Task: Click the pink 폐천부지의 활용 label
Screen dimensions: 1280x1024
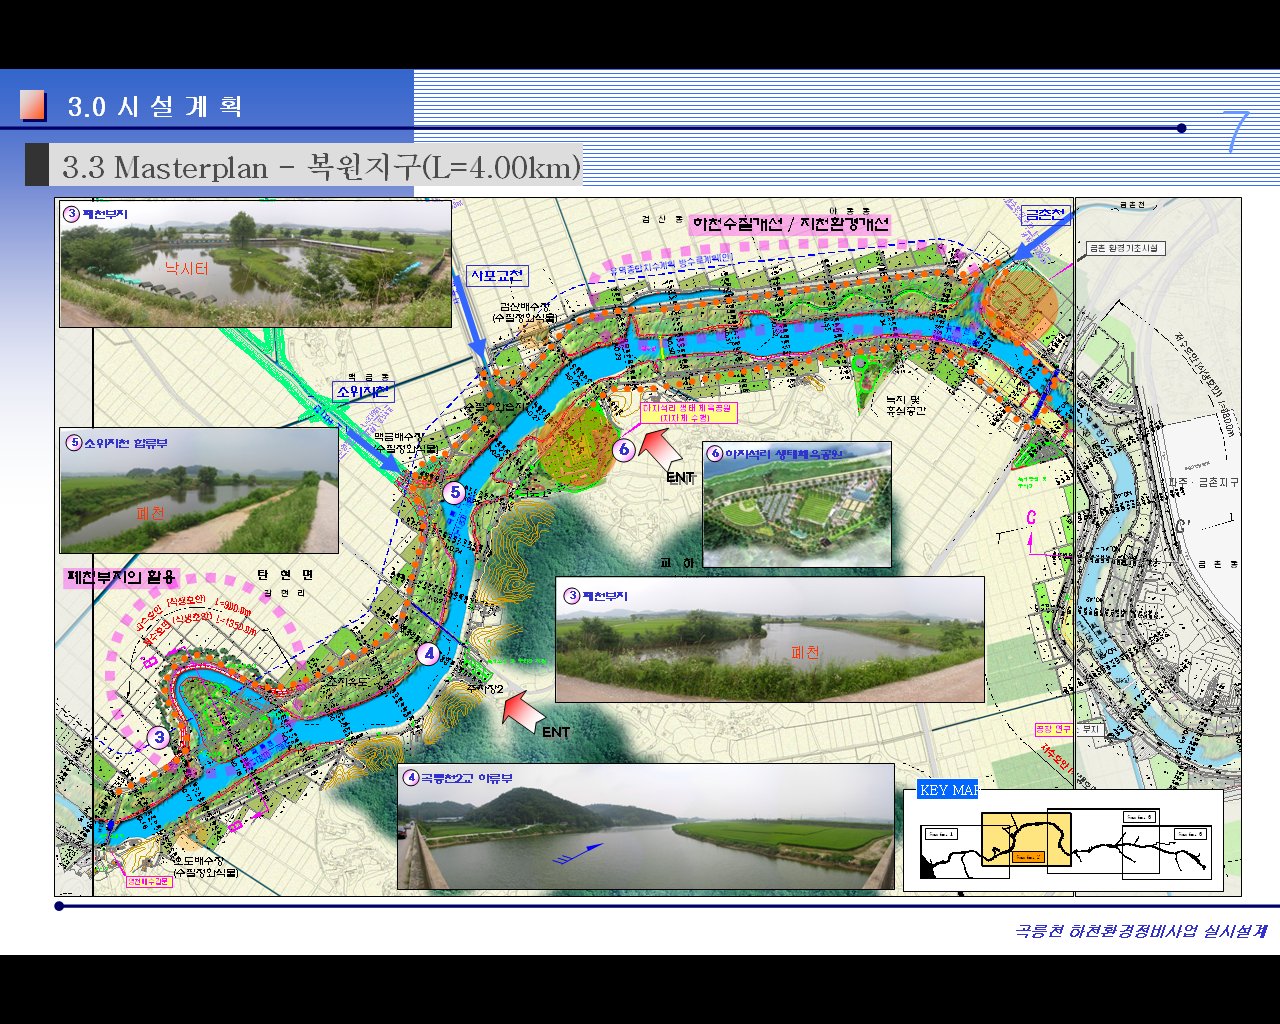Action: coord(121,577)
